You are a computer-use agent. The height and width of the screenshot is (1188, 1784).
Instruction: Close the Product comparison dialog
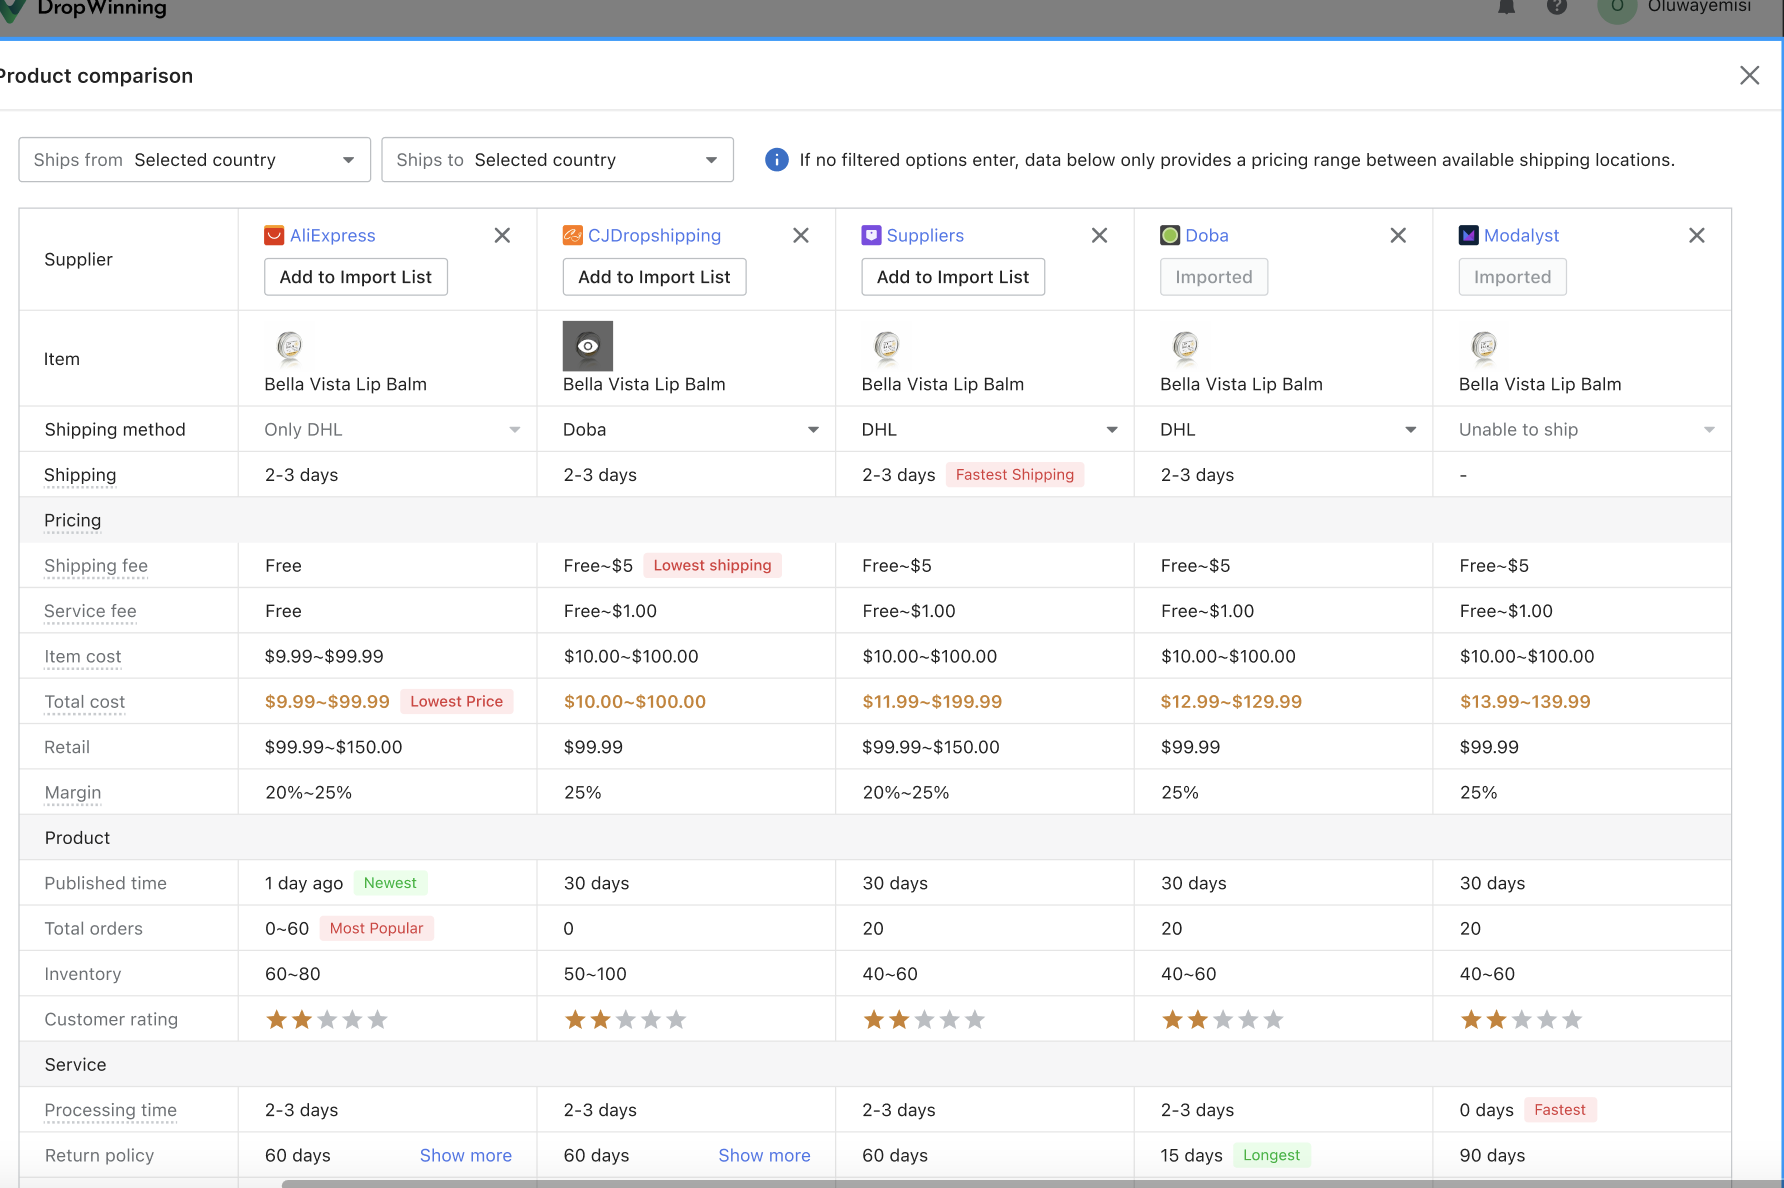click(1749, 75)
